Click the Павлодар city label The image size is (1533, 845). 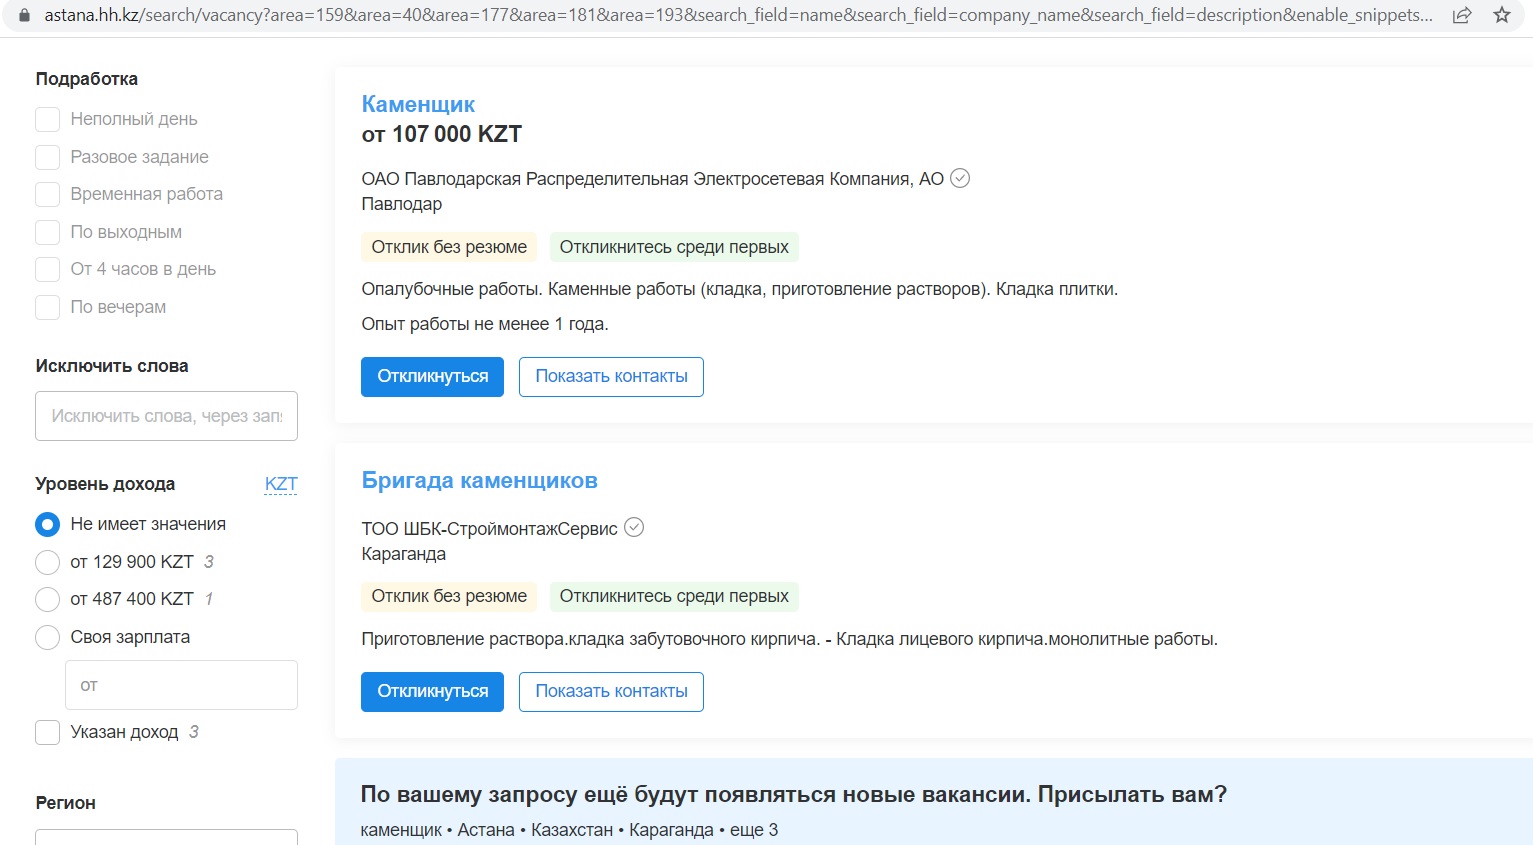(401, 204)
